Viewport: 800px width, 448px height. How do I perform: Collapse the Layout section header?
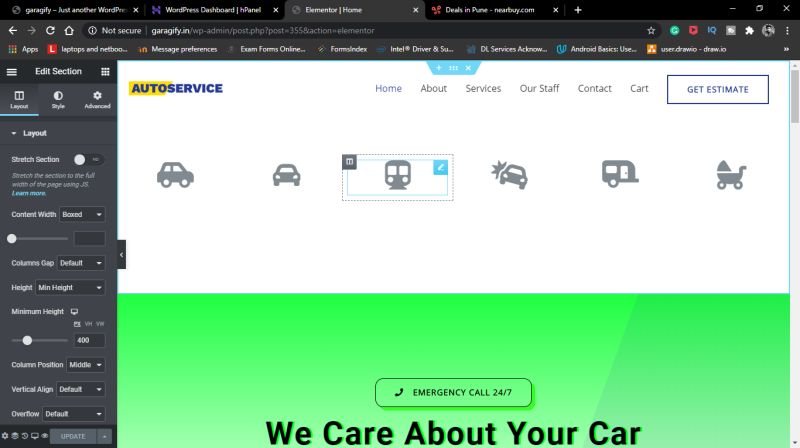58,133
